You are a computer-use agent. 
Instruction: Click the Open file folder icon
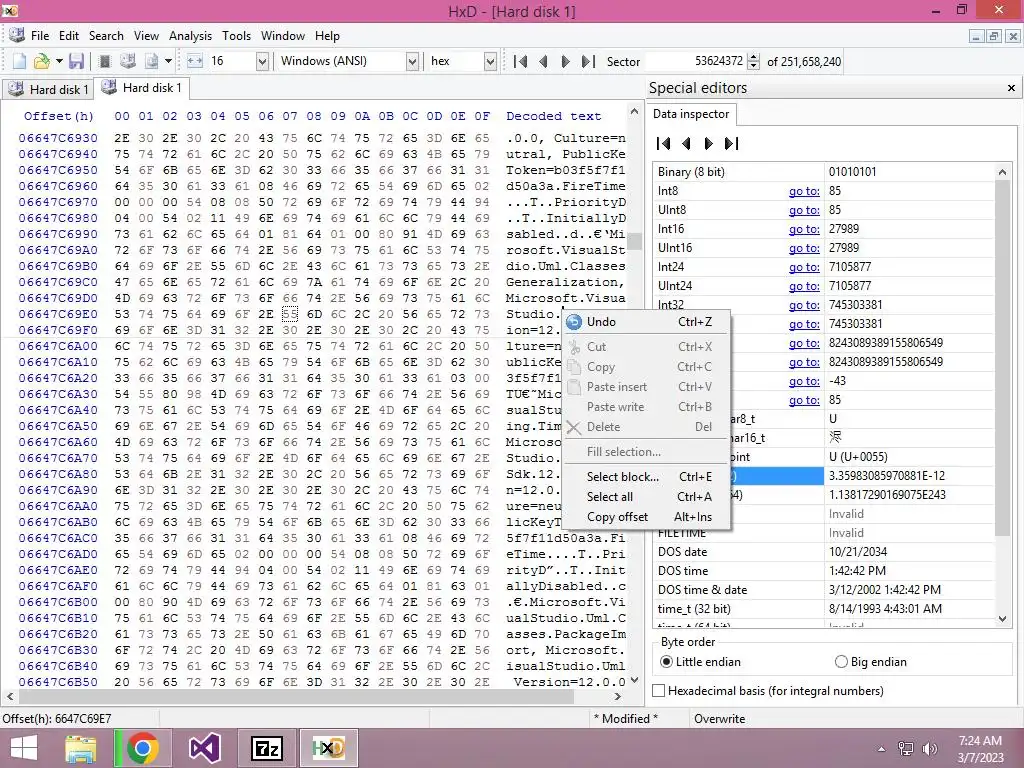41,61
